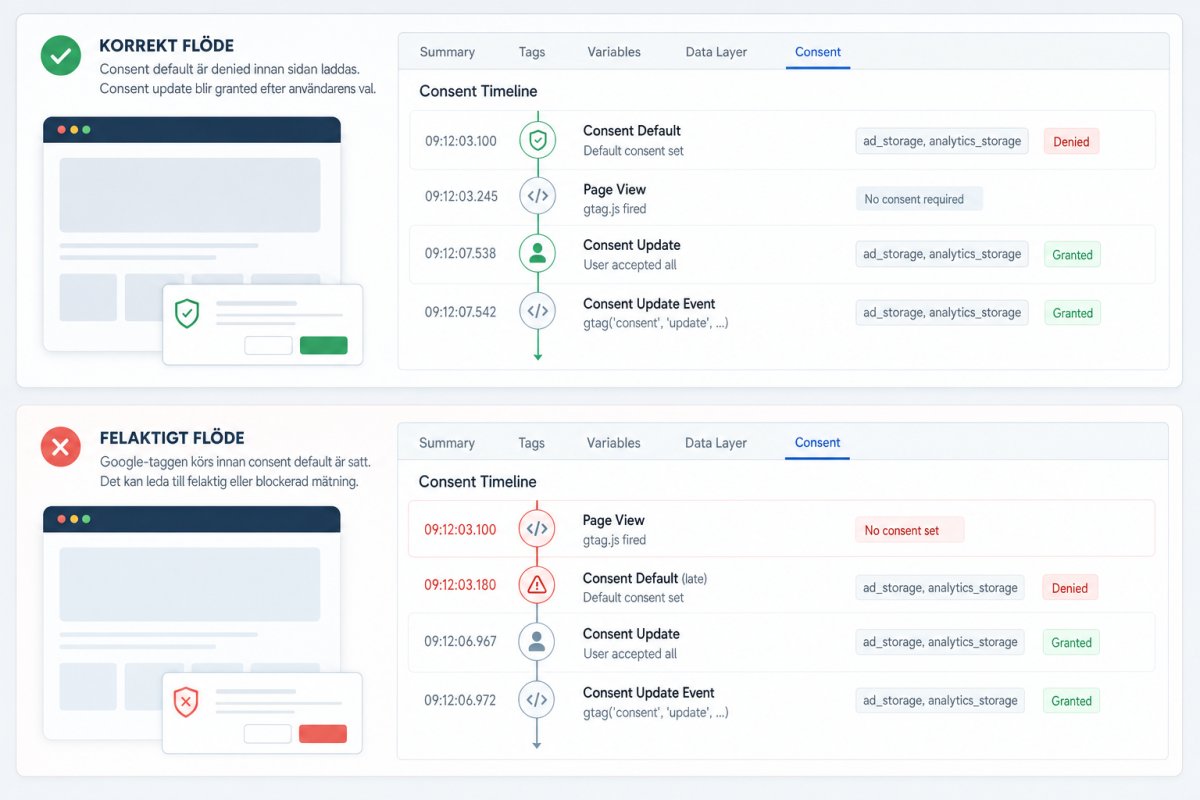Click the white button in the upper consent banner

coord(268,345)
